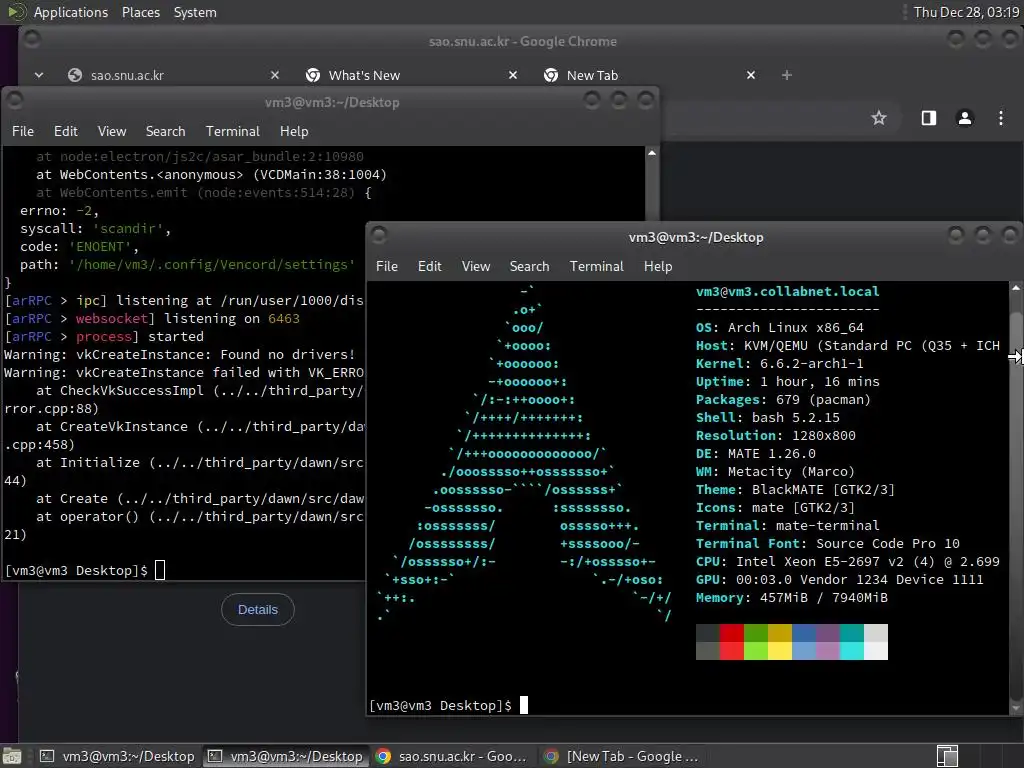The height and width of the screenshot is (768, 1024).
Task: Close the What's New tab
Action: coord(513,75)
